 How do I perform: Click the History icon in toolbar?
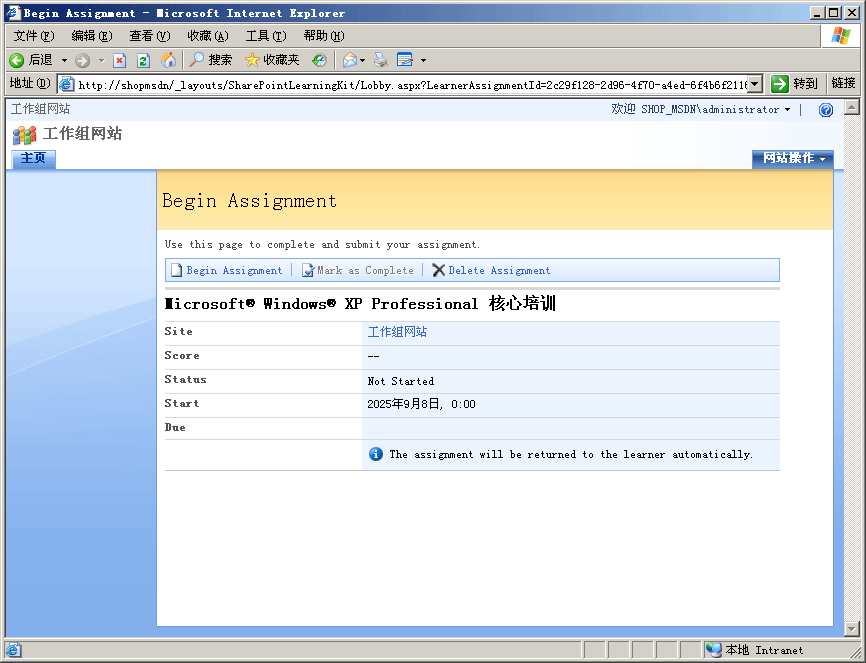coord(319,60)
